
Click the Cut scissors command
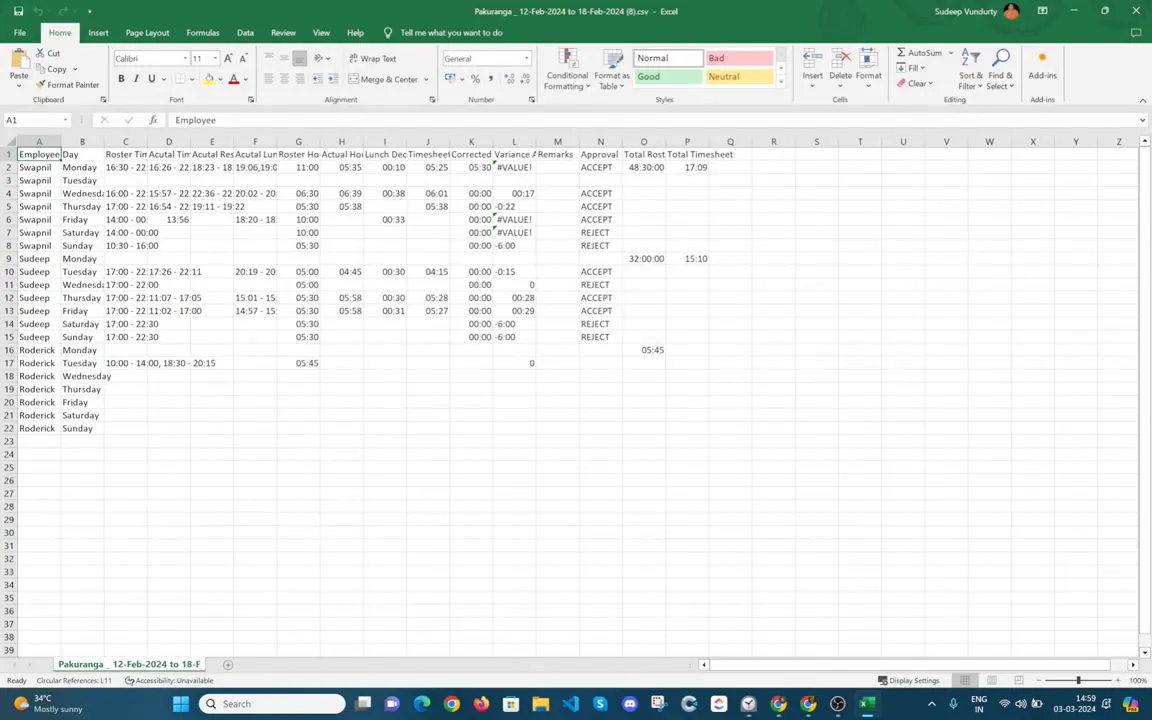click(48, 53)
